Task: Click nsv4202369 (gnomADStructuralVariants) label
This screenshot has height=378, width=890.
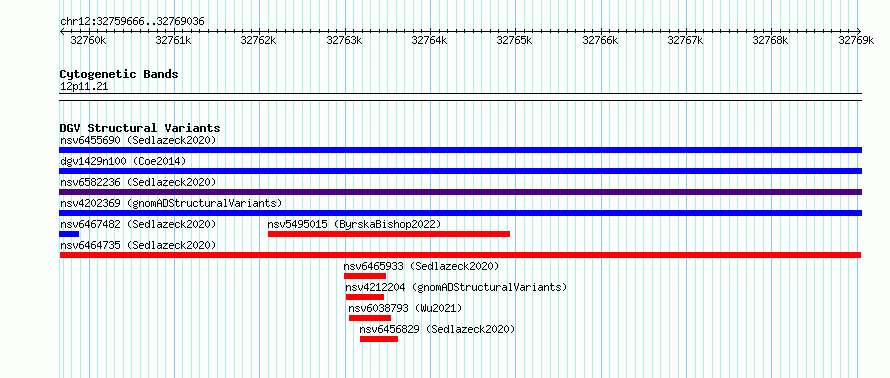Action: 171,203
